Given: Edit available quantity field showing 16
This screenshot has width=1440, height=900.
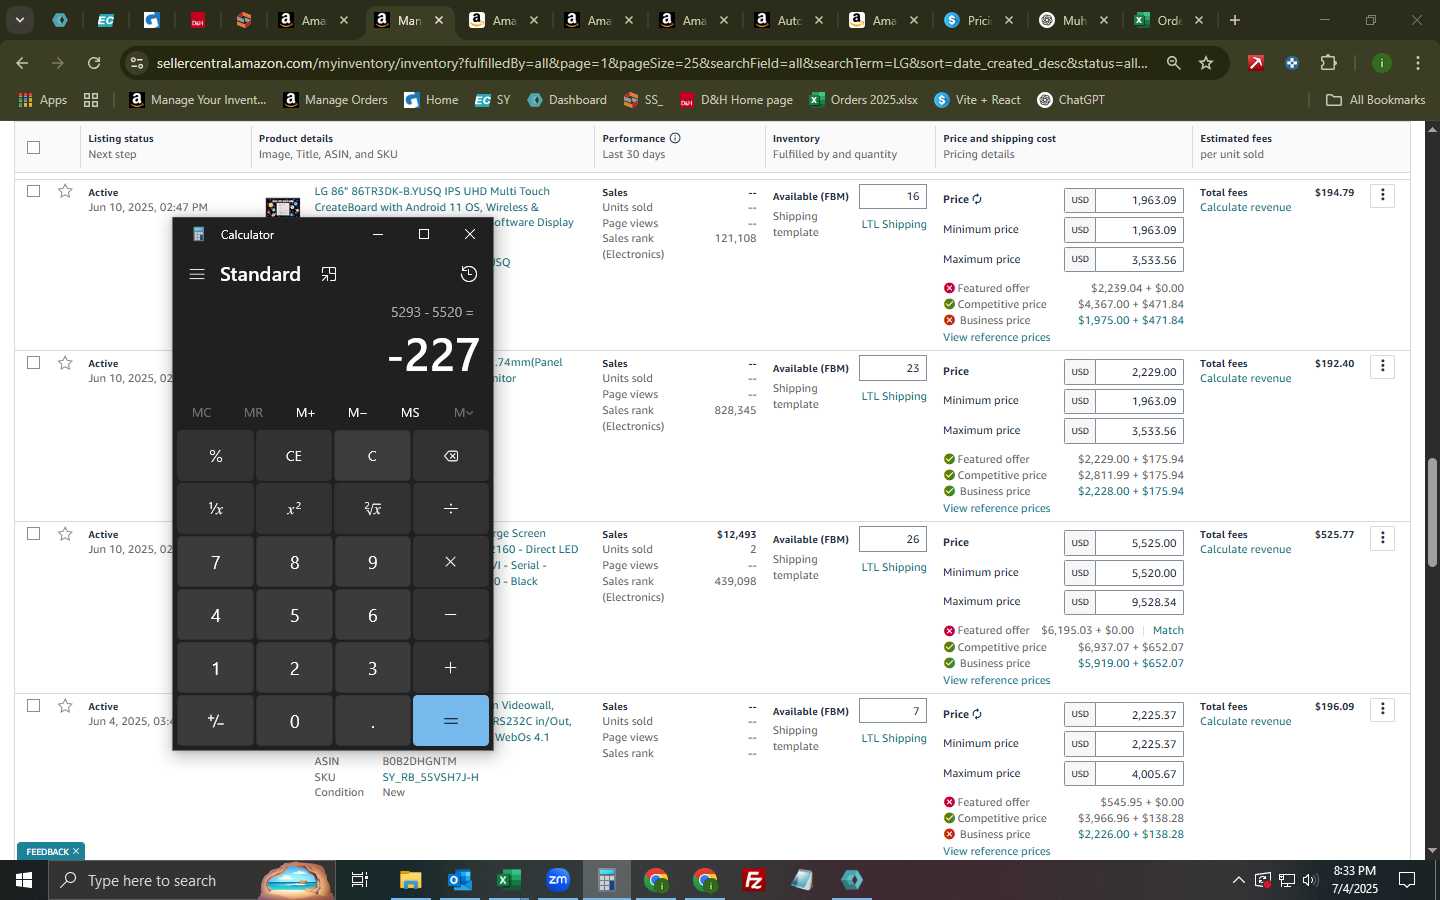Looking at the screenshot, I should point(893,197).
